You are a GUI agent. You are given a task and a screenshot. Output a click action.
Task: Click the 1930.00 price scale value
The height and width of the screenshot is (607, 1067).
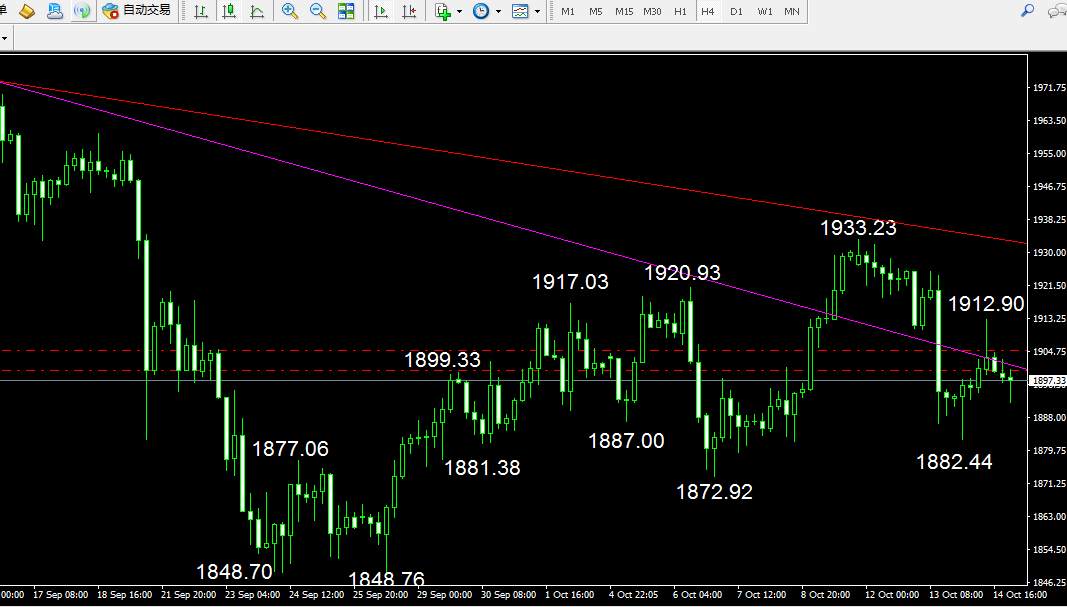pyautogui.click(x=1049, y=252)
